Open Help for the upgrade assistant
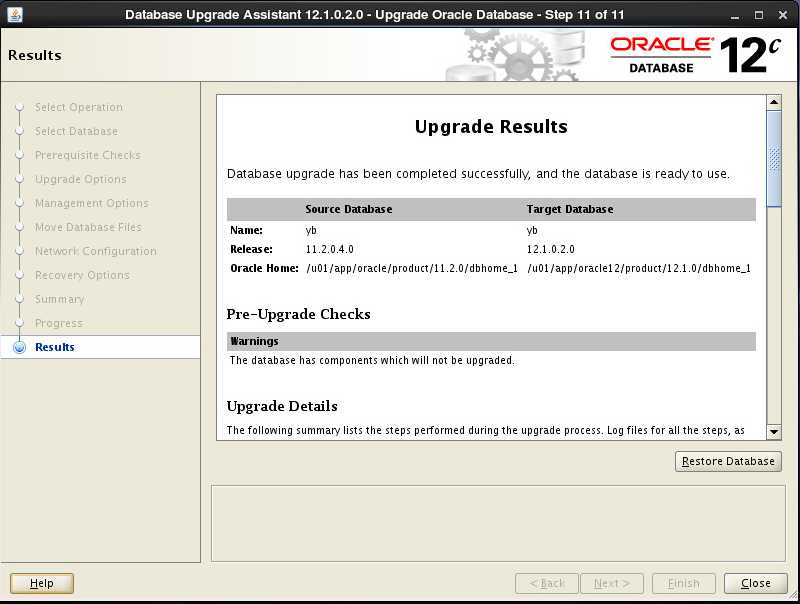 [x=42, y=583]
